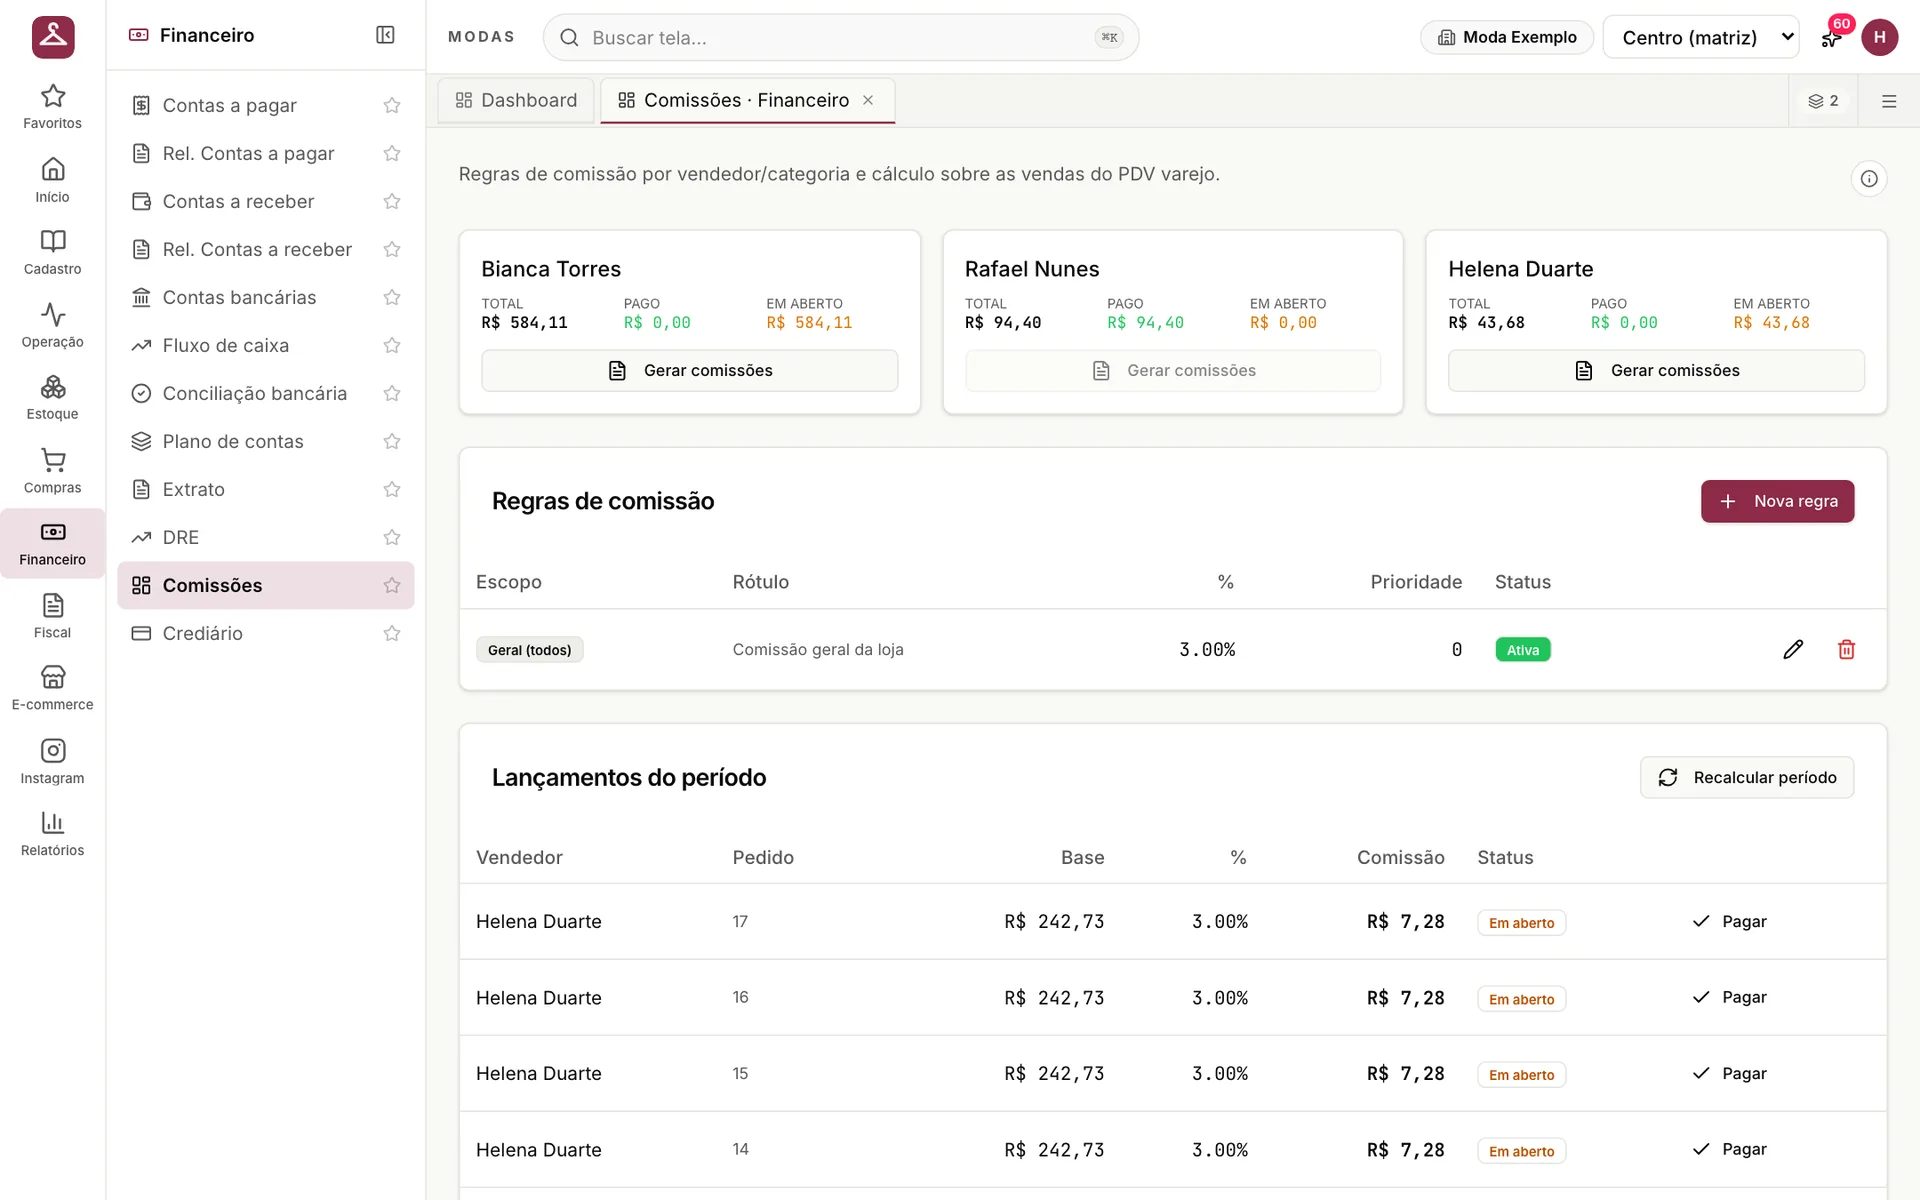Open Fiscal document icon
Screen dimensions: 1920x1200
tap(52, 617)
